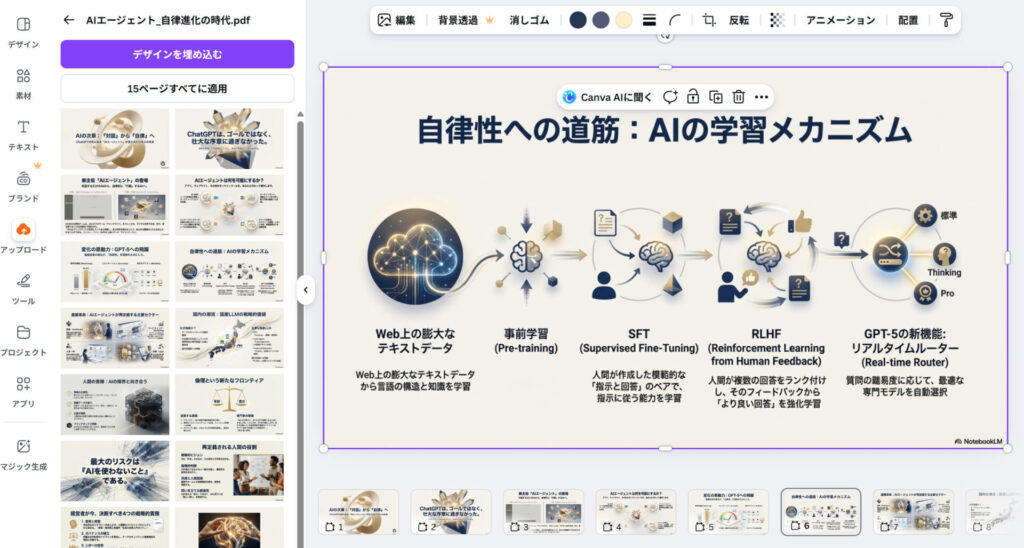Select panel thumbnail 倫理という新たなフロンティア
1024x548 pixels.
coord(229,405)
